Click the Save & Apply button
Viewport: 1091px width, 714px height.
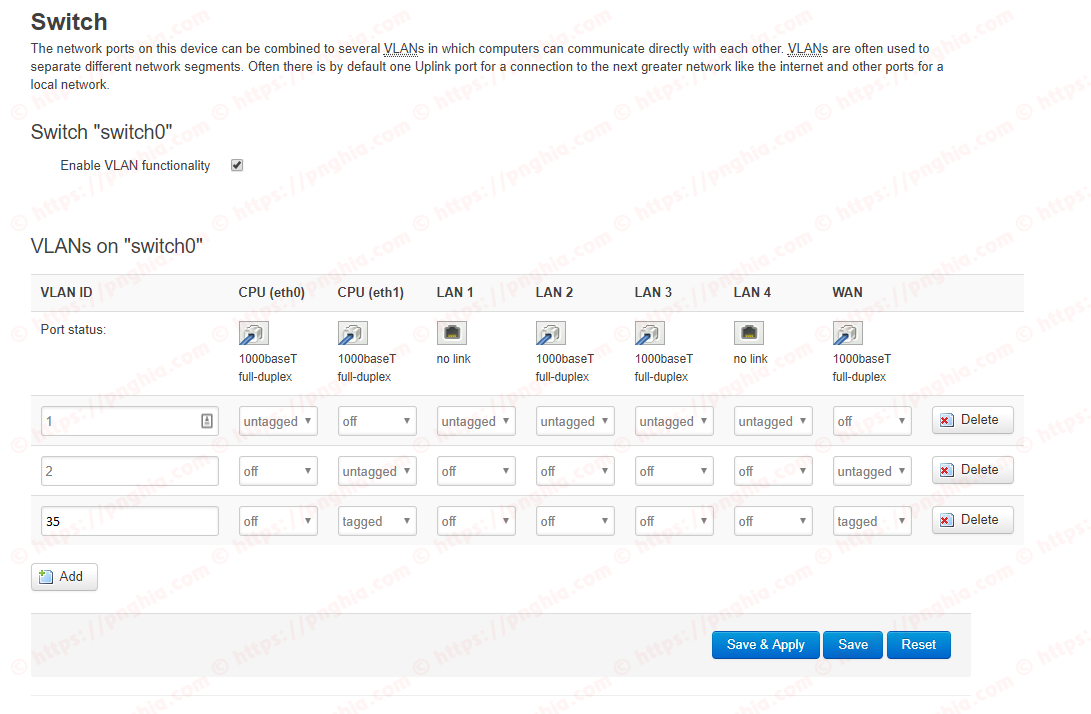pos(765,644)
